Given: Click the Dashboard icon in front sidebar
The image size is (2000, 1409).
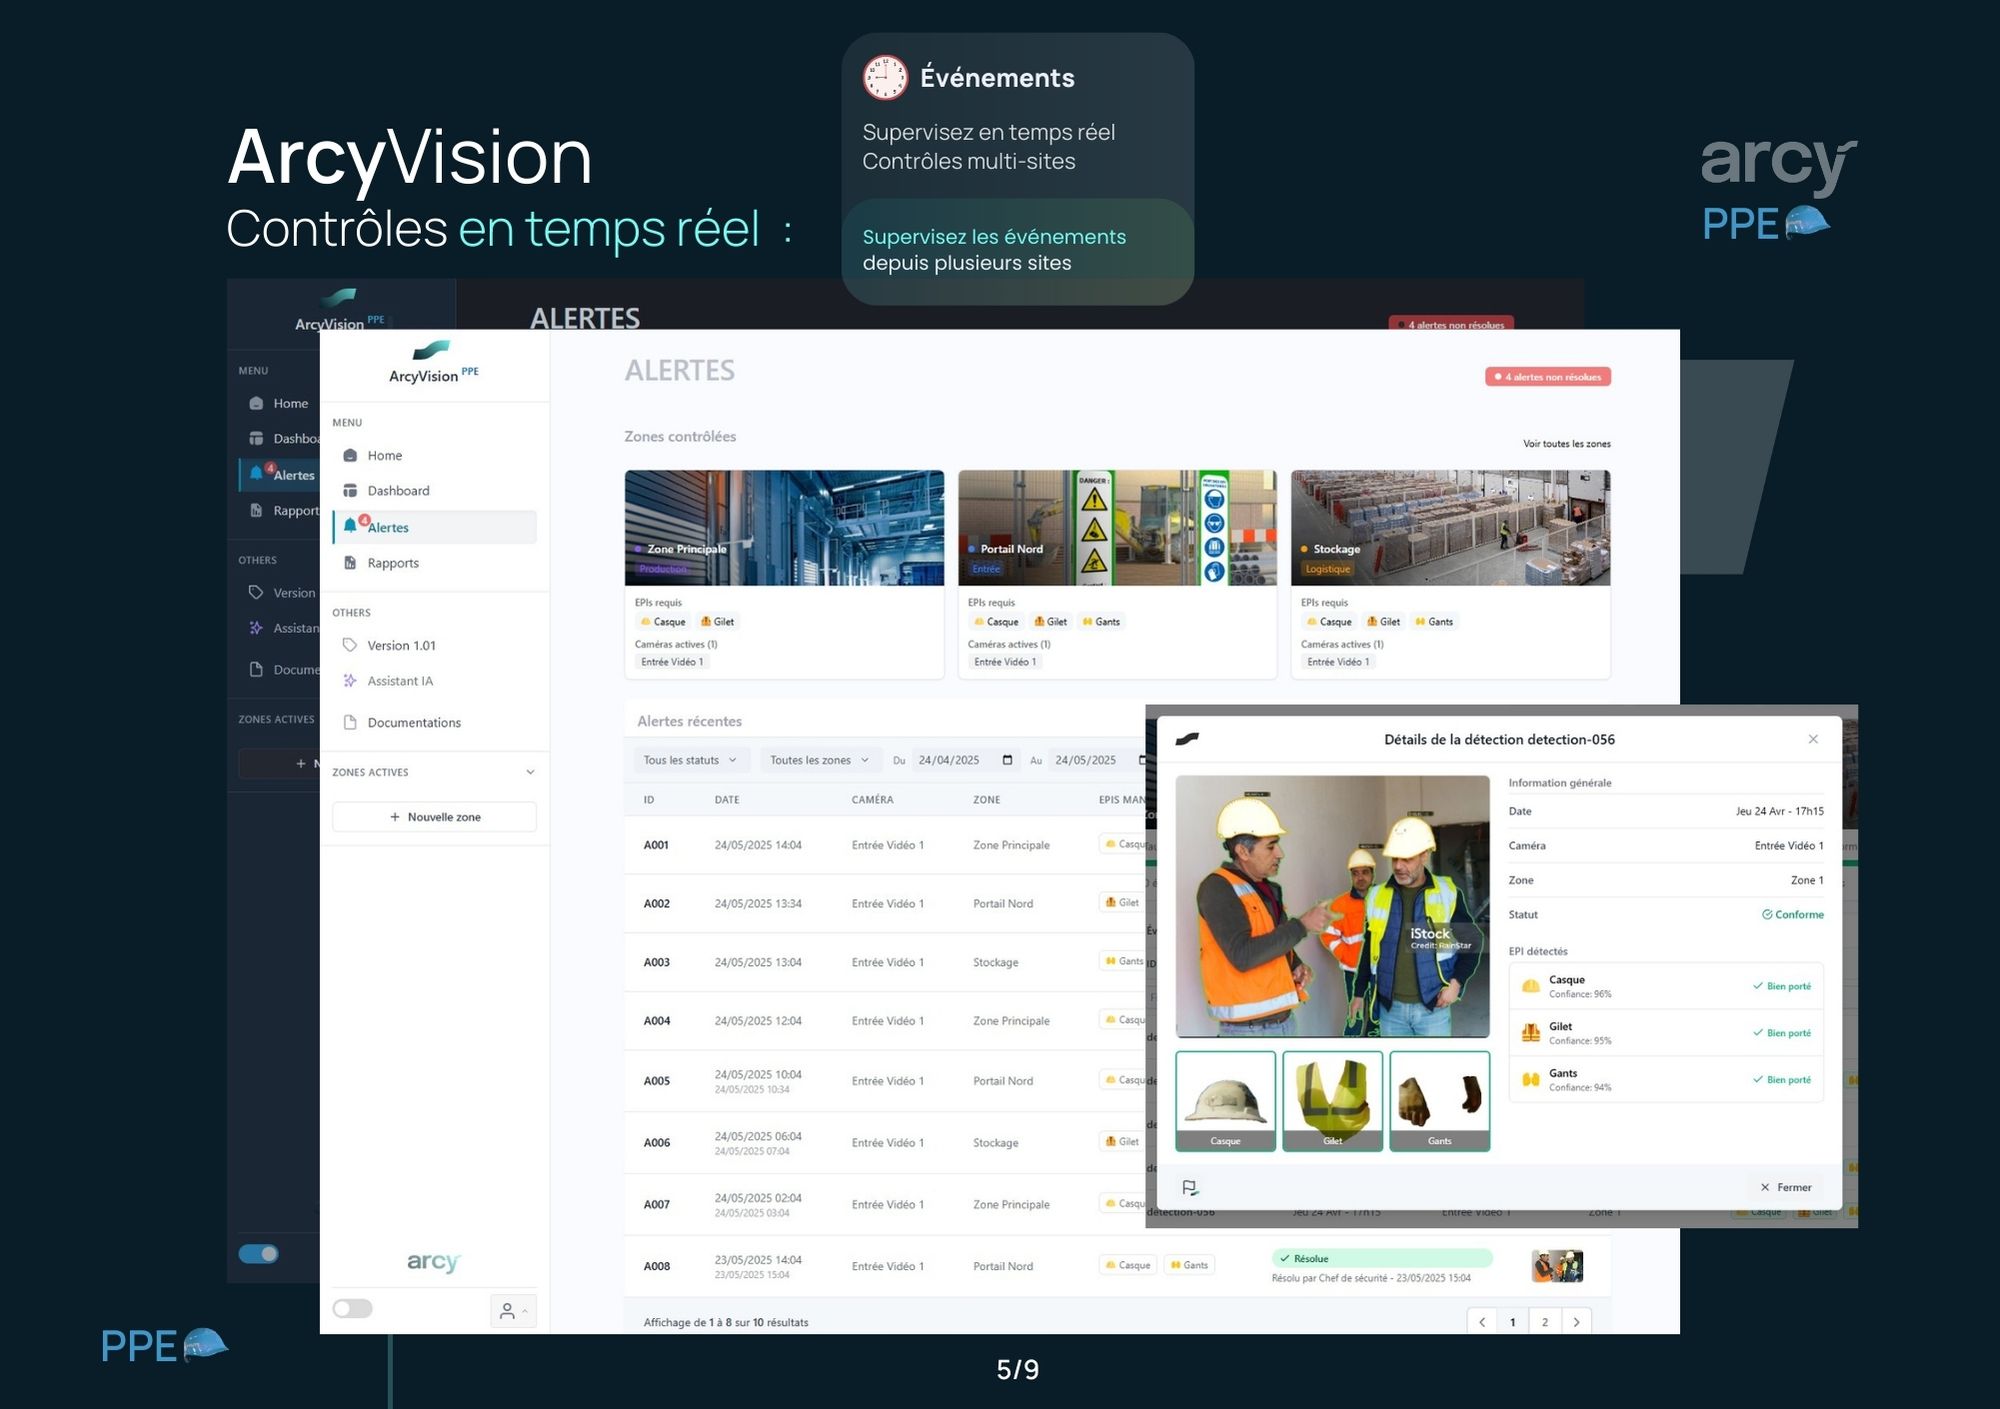Looking at the screenshot, I should point(350,490).
